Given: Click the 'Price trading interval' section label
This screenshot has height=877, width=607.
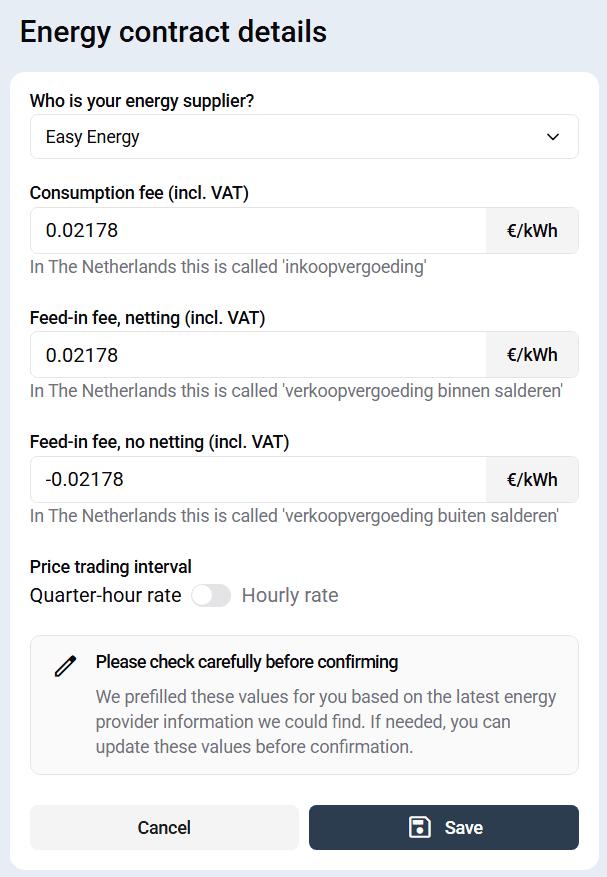Looking at the screenshot, I should (110, 566).
